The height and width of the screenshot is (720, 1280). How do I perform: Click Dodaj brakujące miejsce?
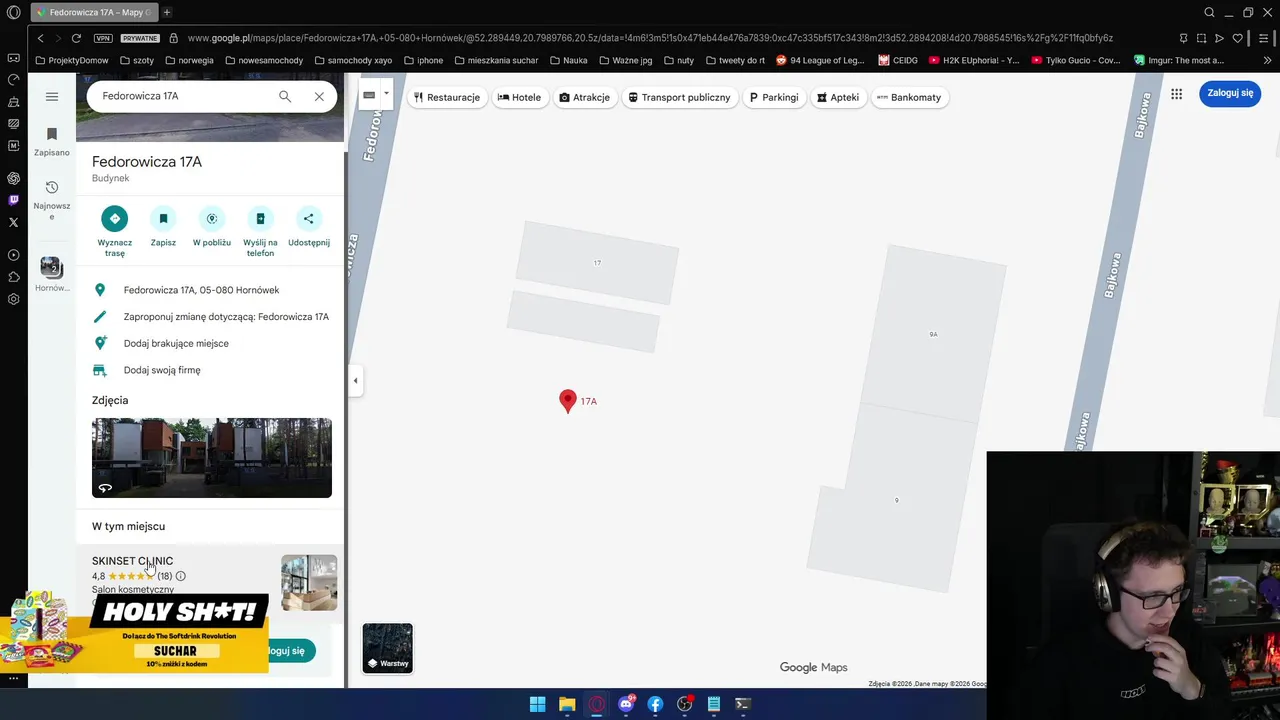click(x=211, y=343)
